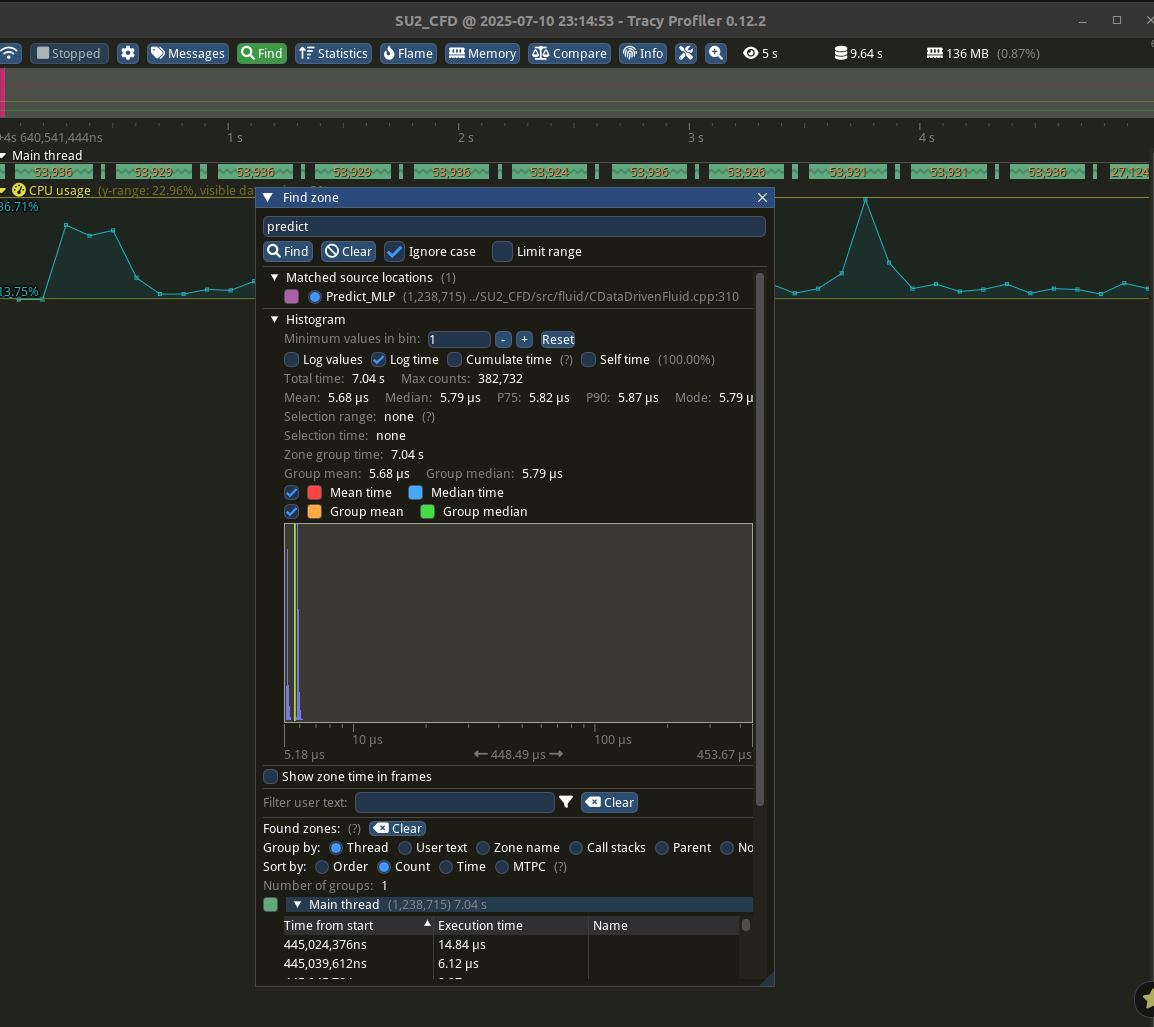Enable Self time checkbox
The height and width of the screenshot is (1027, 1154).
pyautogui.click(x=588, y=359)
